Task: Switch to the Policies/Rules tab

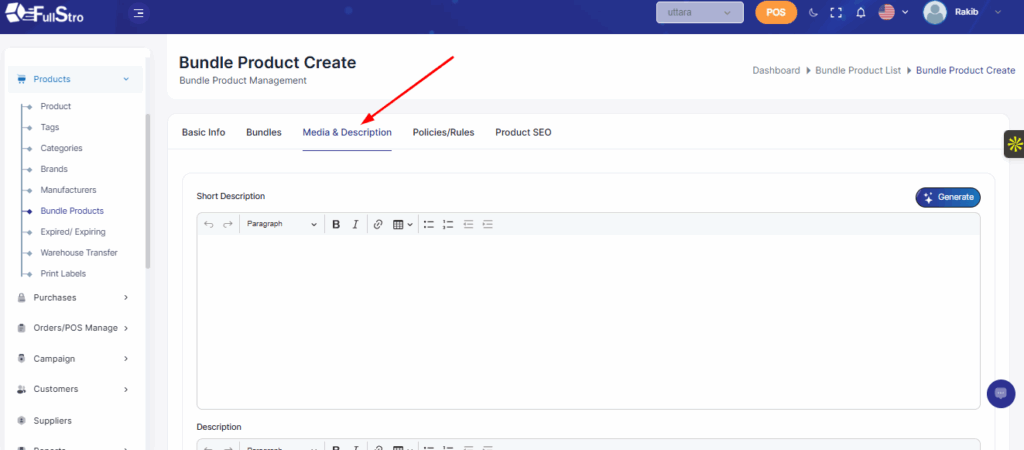Action: click(443, 132)
